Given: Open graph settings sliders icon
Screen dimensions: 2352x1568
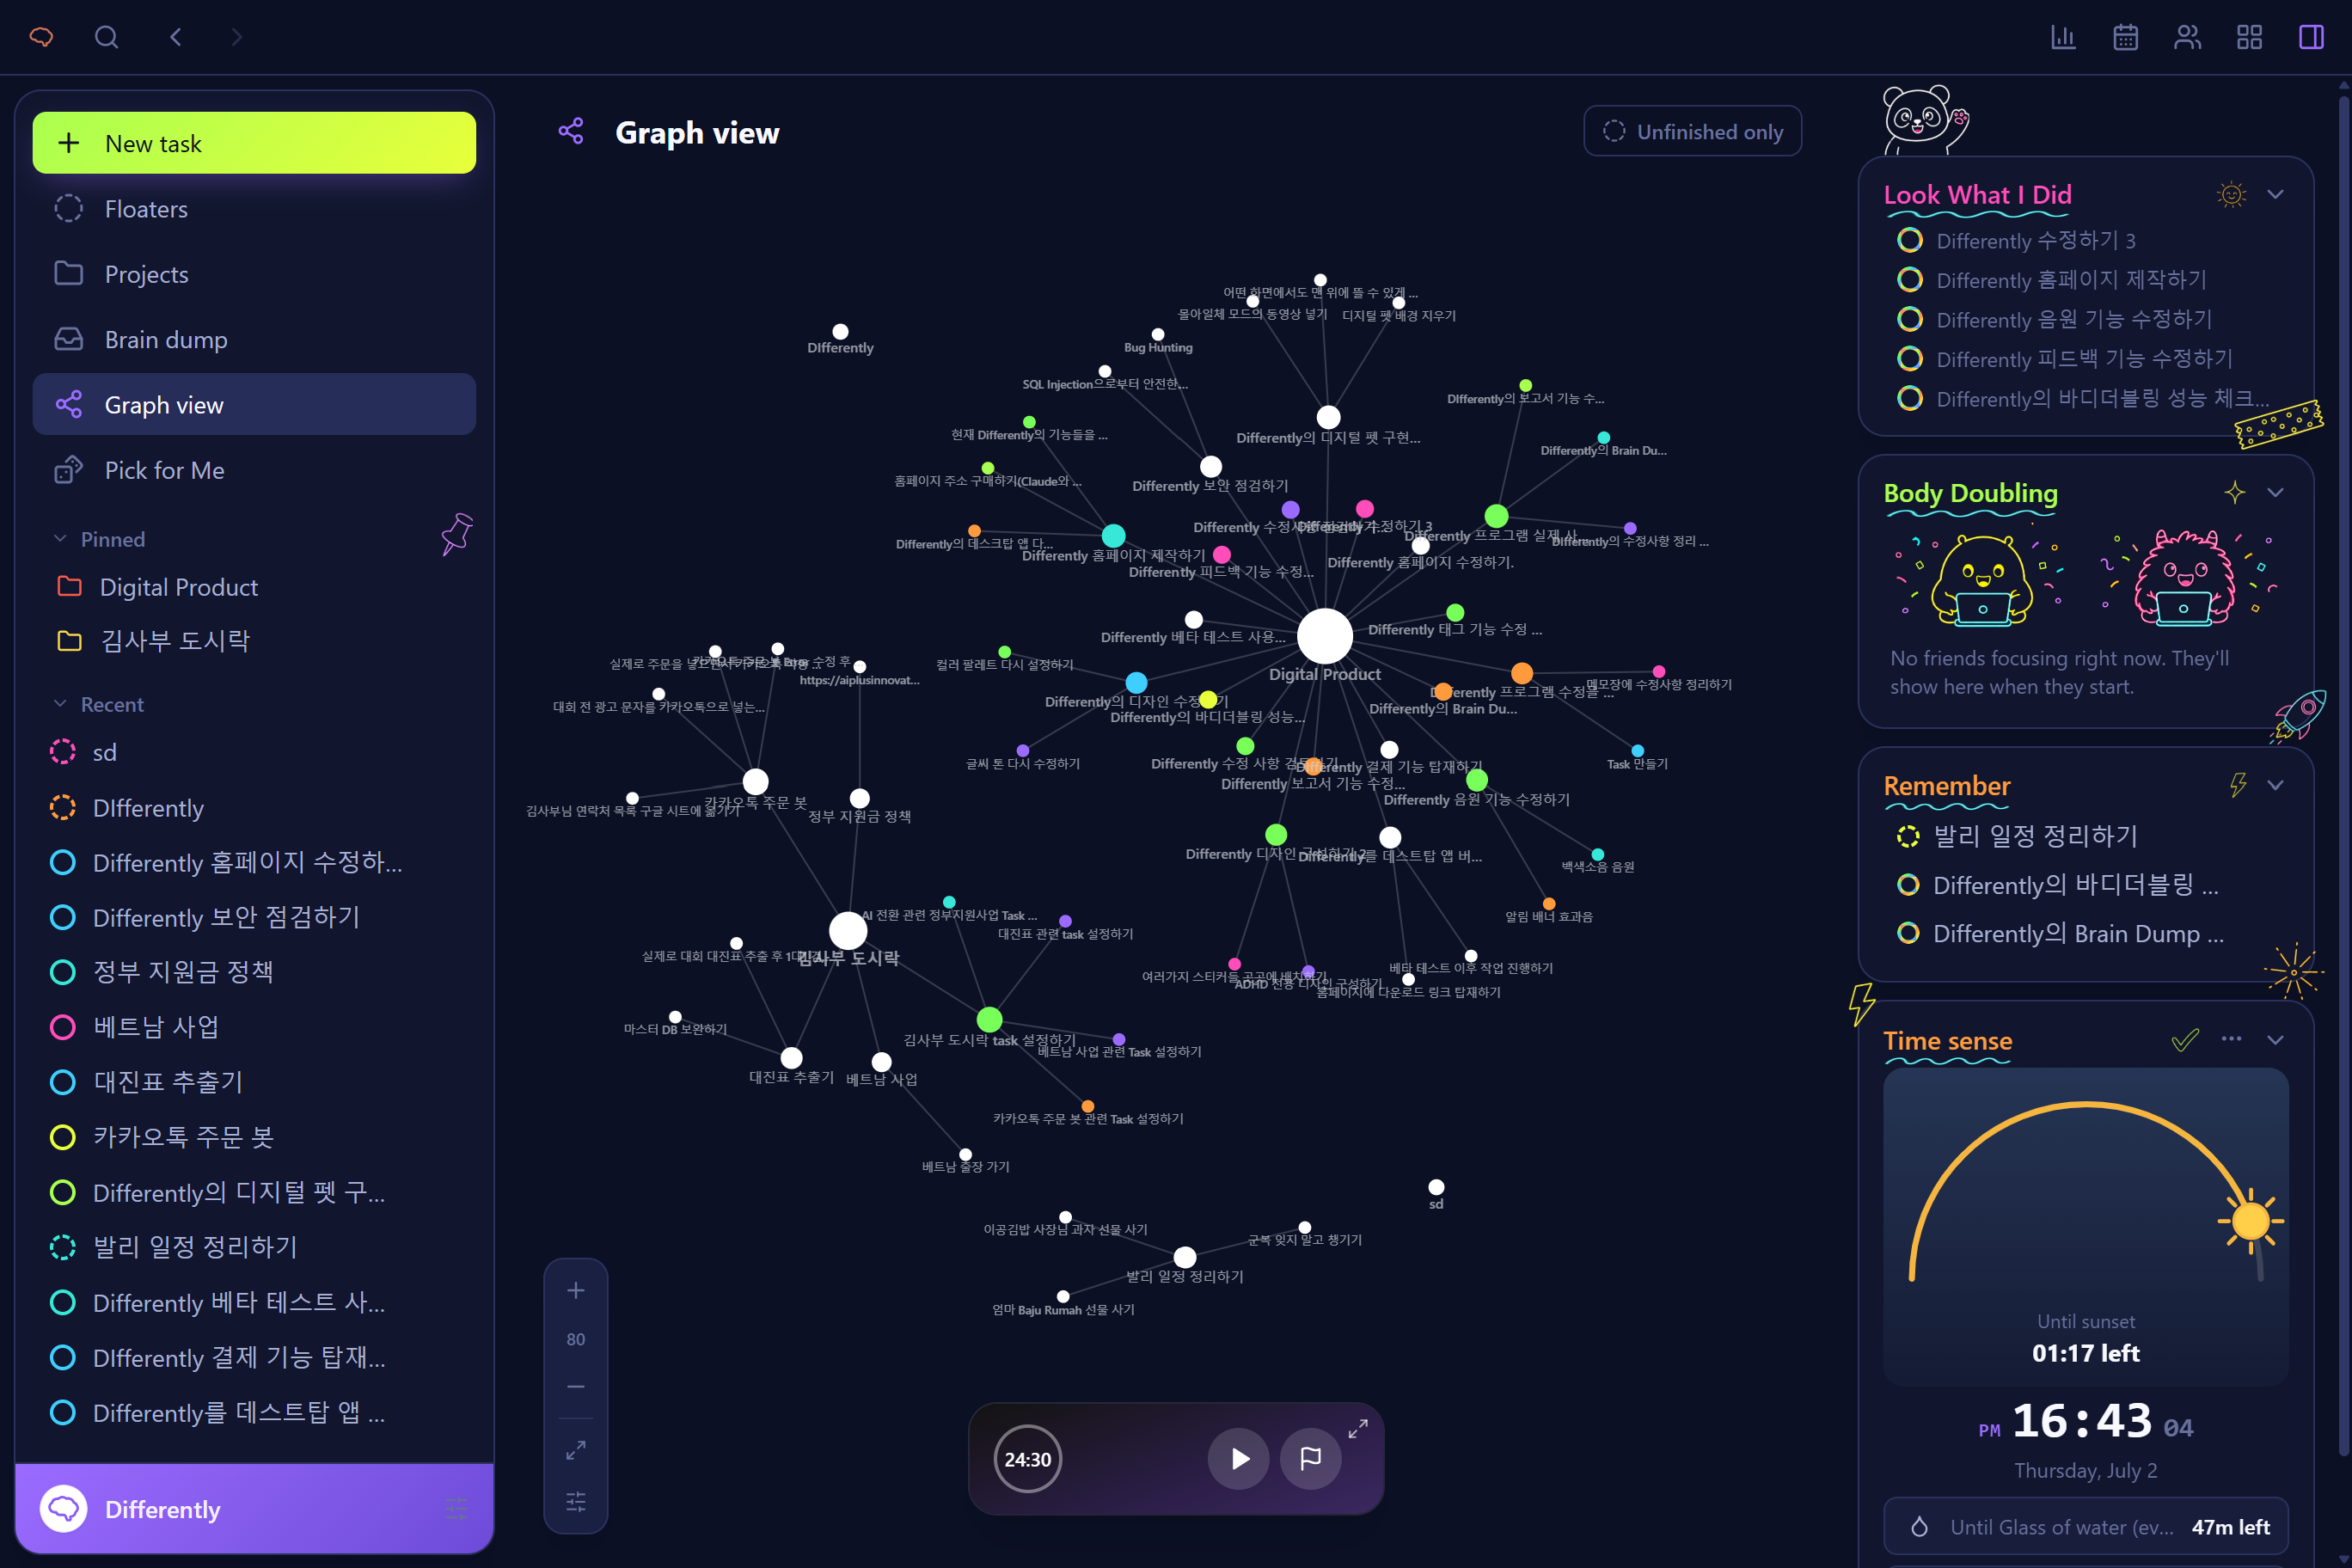Looking at the screenshot, I should pyautogui.click(x=576, y=1501).
